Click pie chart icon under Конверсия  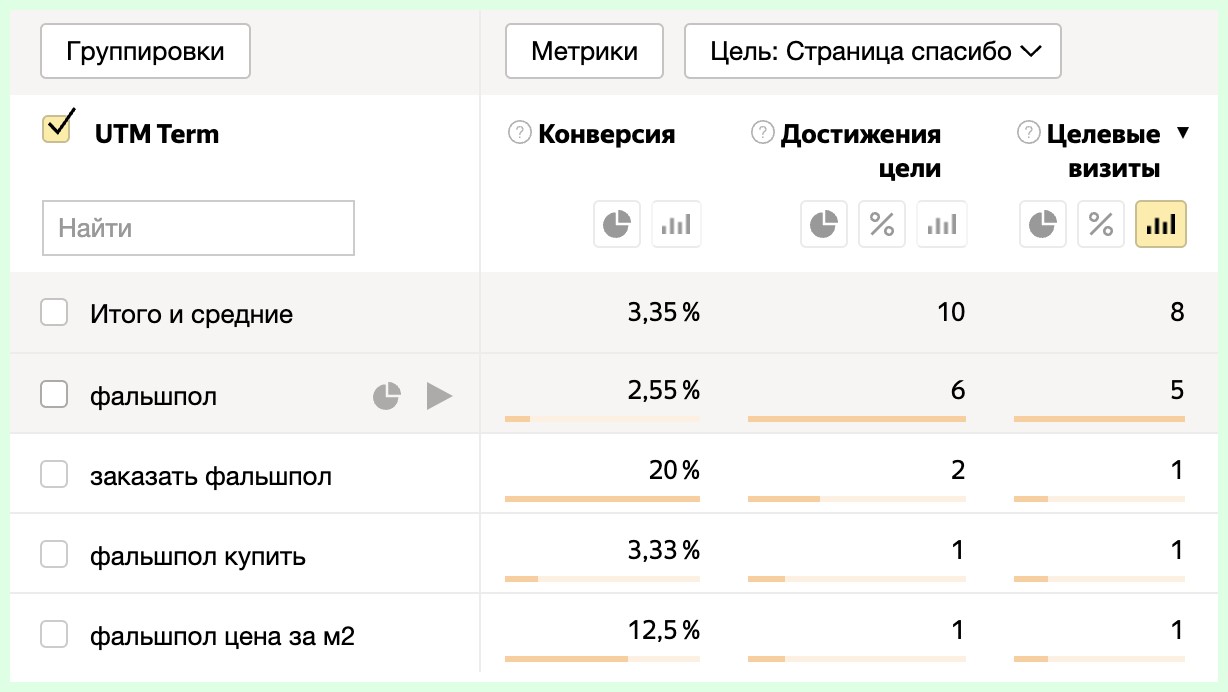(617, 224)
